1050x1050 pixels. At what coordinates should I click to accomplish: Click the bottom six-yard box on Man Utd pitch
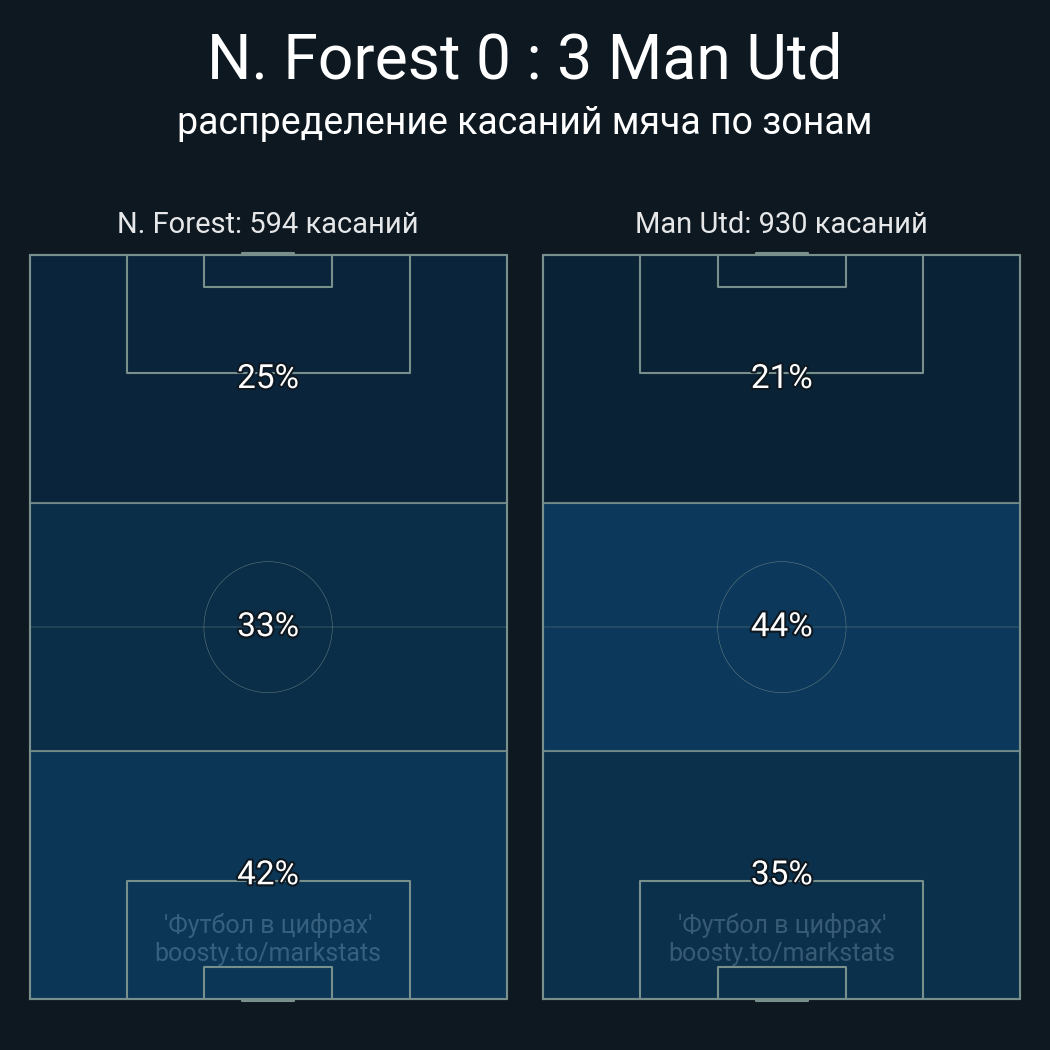(781, 982)
